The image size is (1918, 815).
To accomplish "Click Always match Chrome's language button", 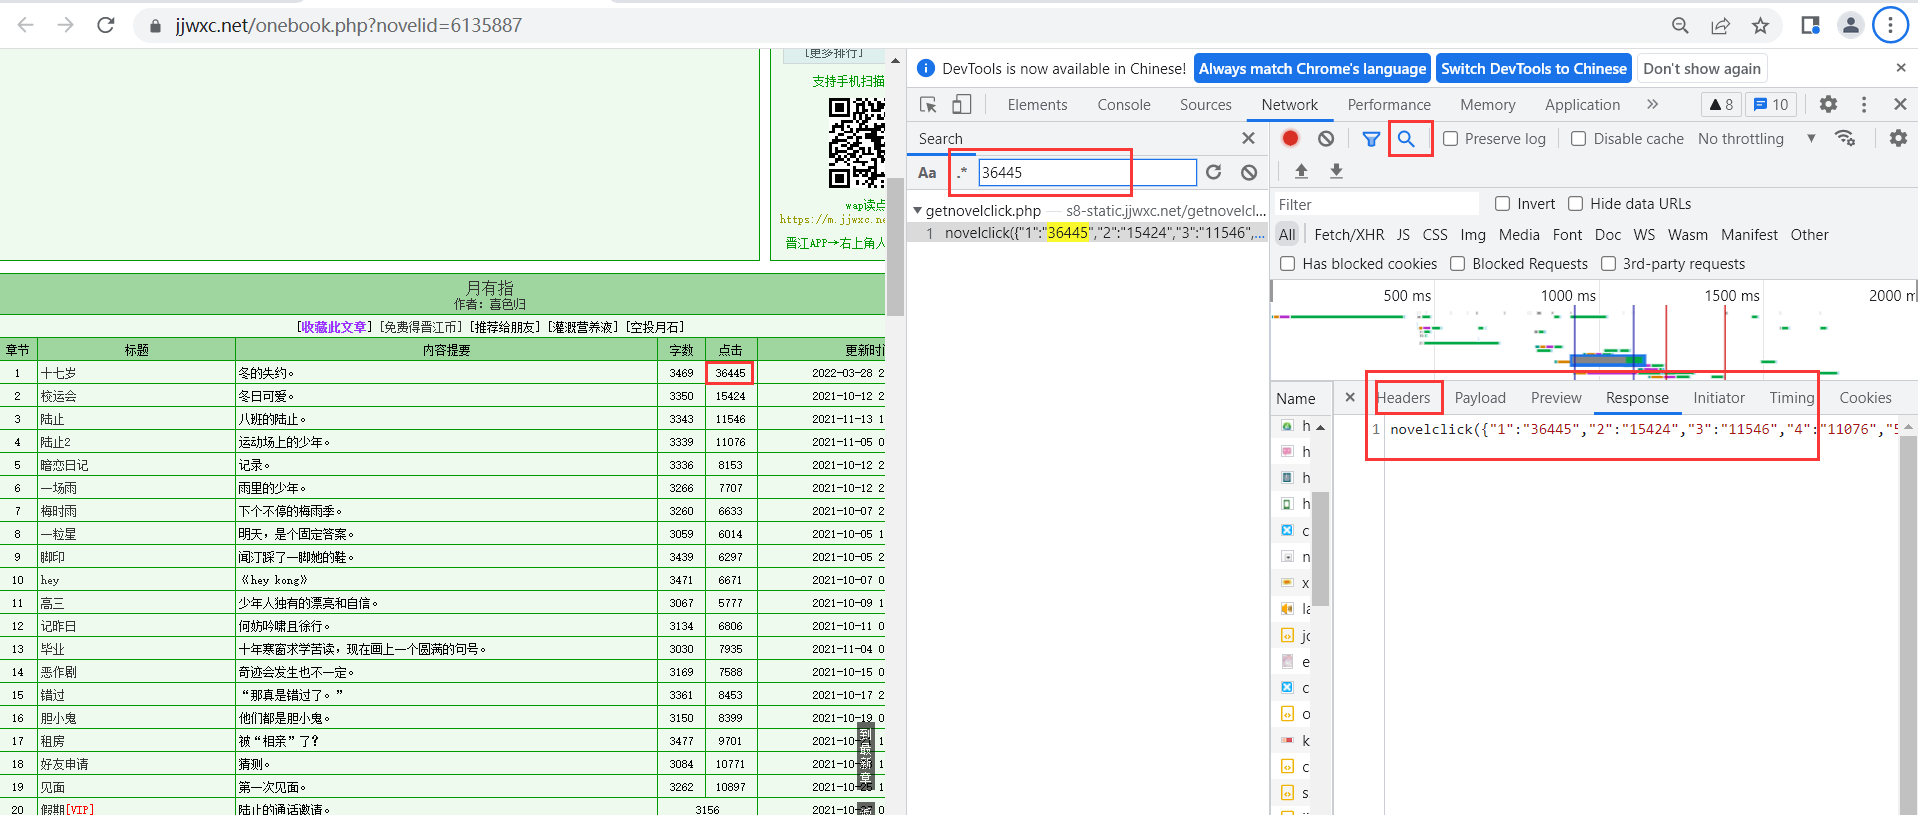I will tap(1312, 69).
